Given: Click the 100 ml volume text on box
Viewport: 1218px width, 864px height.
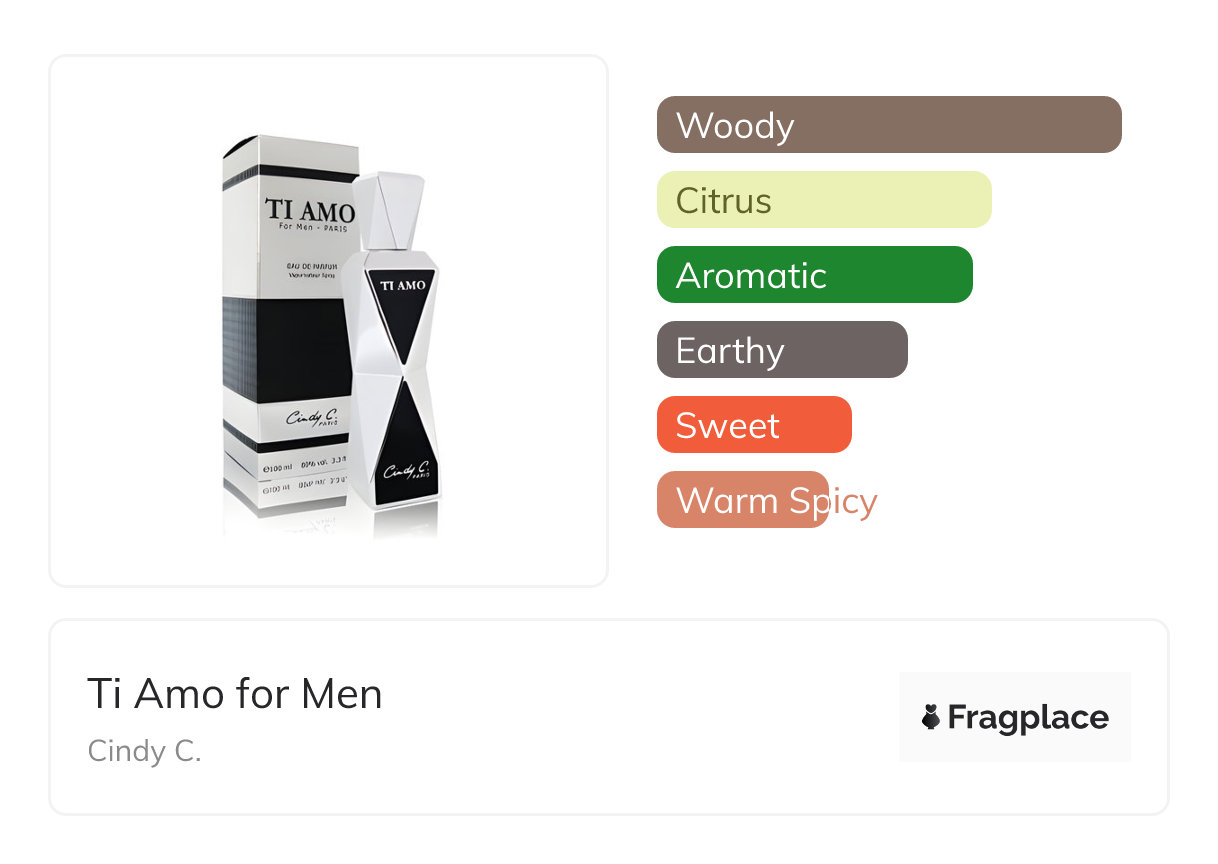Looking at the screenshot, I should (x=278, y=468).
